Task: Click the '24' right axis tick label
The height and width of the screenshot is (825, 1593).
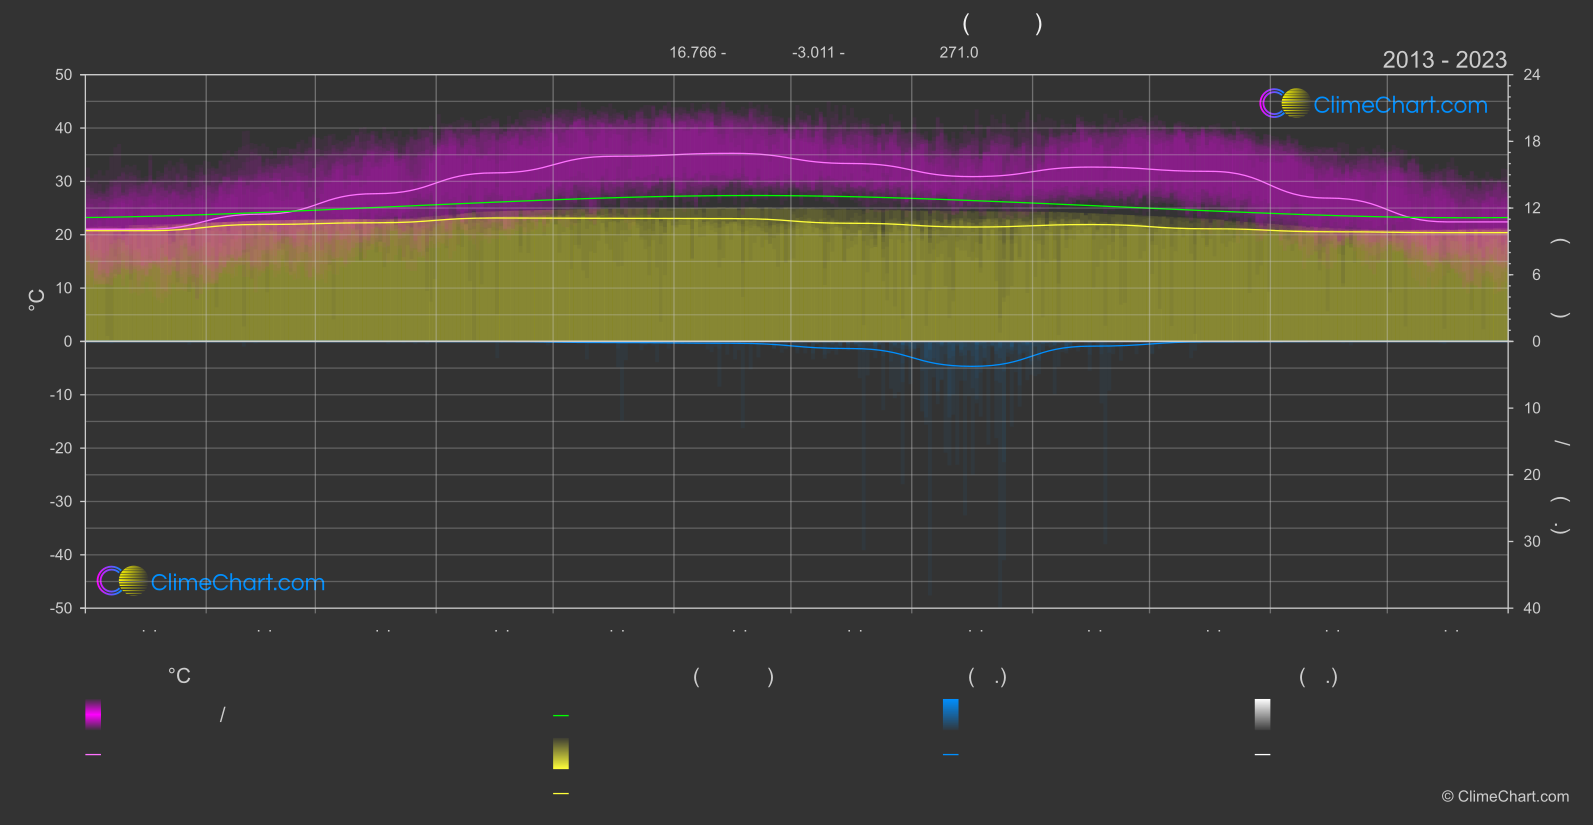Action: pos(1532,75)
